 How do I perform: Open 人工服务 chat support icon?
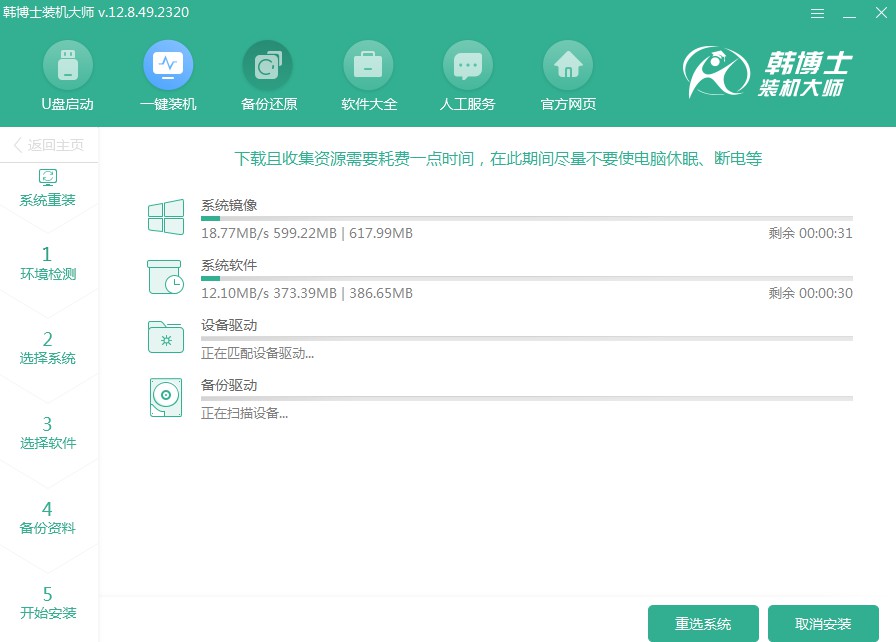click(467, 66)
